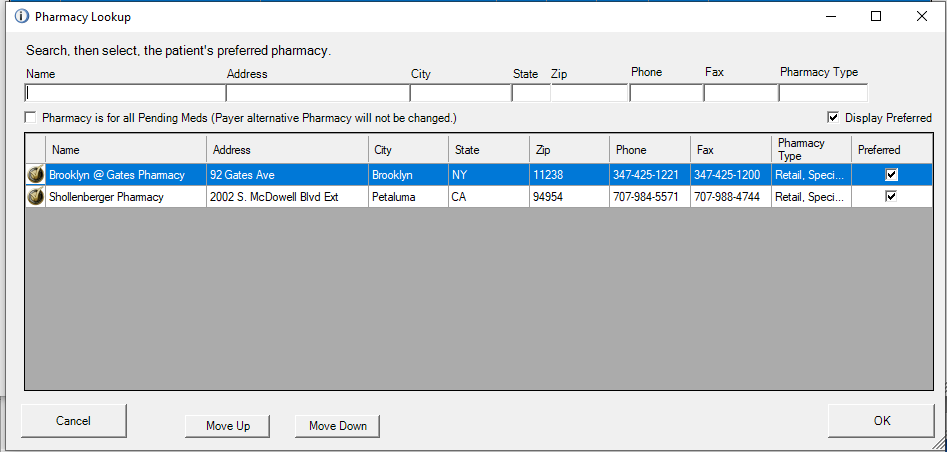Maximize the Pharmacy Lookup window
Viewport: 947px width, 452px height.
click(876, 16)
